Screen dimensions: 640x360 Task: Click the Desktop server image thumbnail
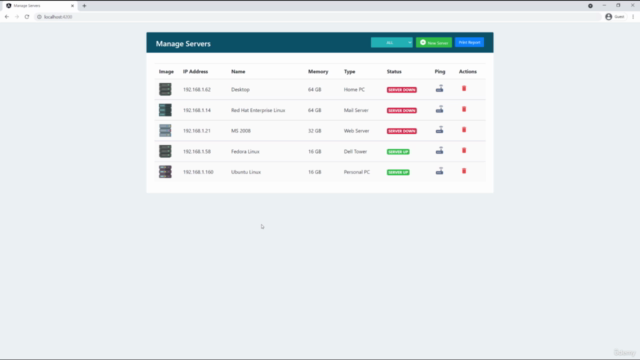(x=165, y=89)
